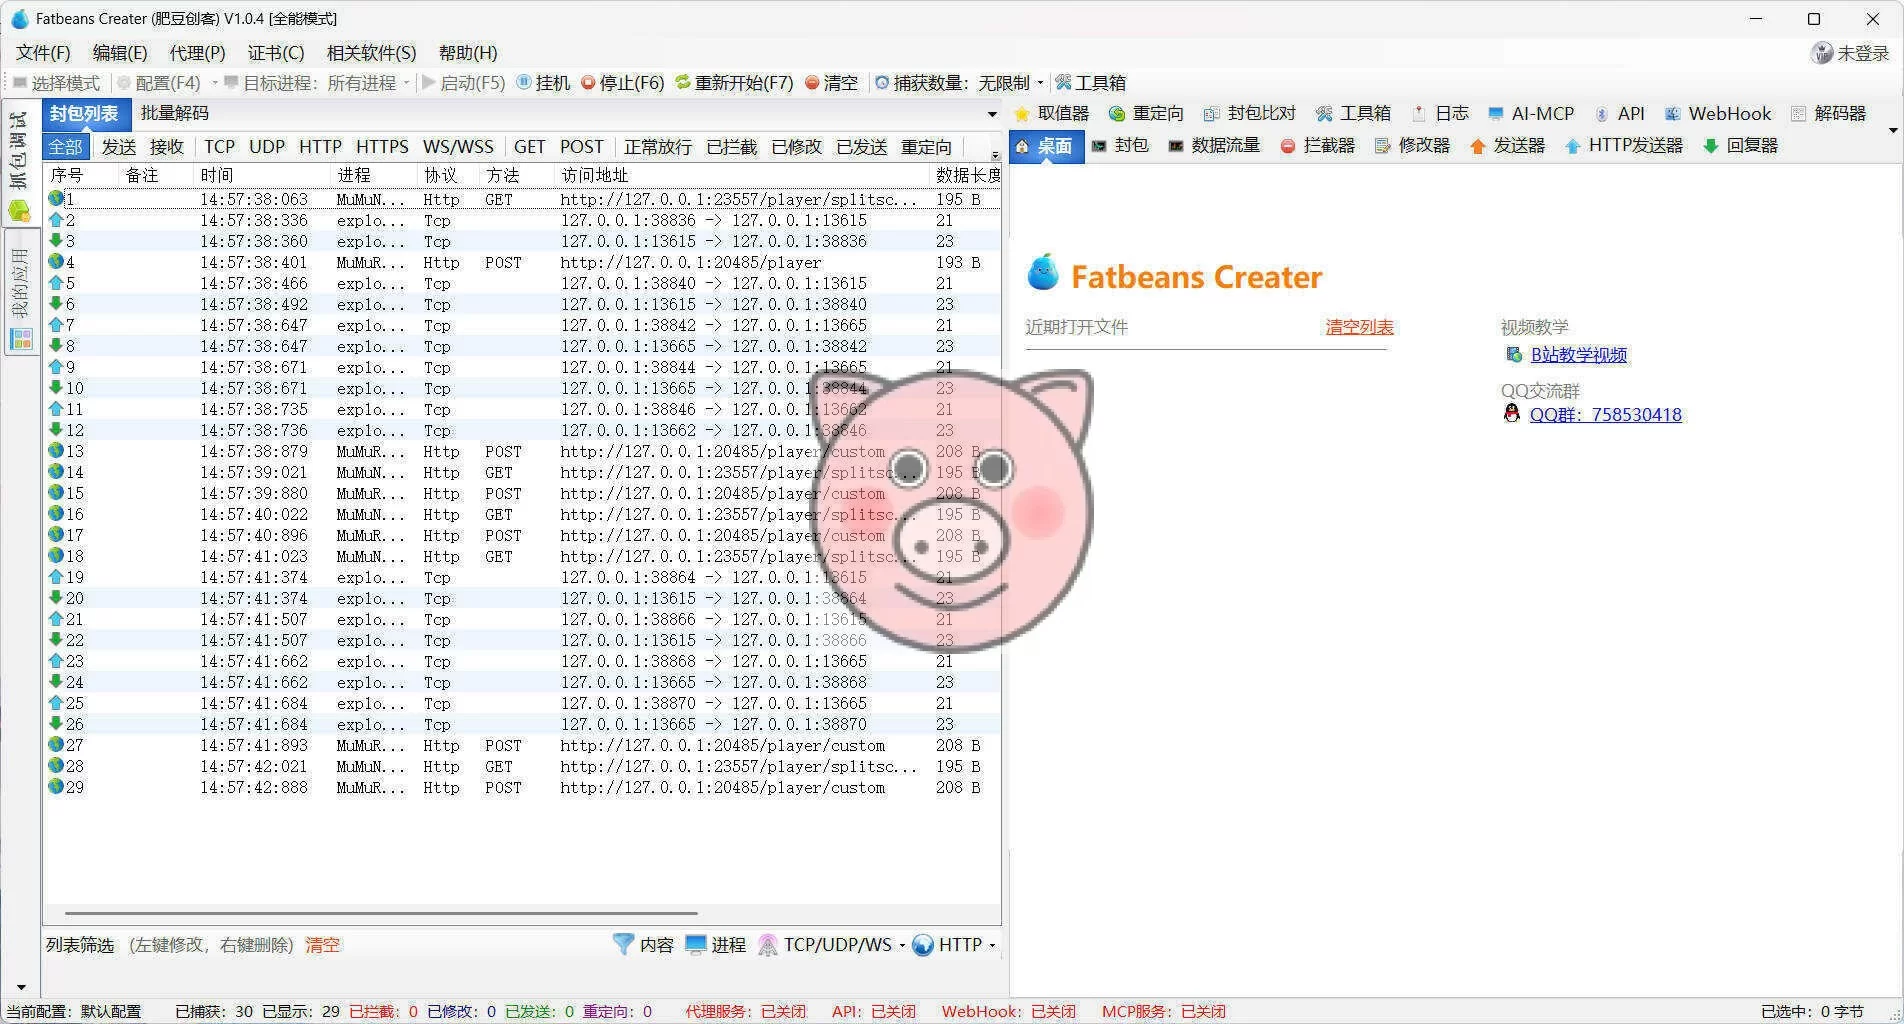Expand the 目标进程 dropdown

coord(406,83)
